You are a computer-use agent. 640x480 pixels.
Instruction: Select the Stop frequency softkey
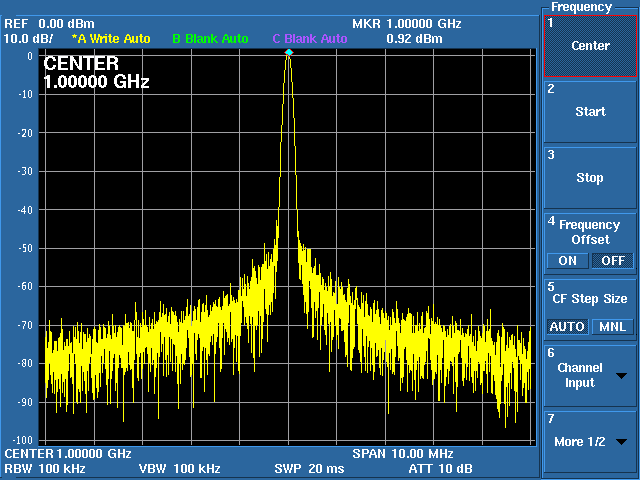coord(590,178)
